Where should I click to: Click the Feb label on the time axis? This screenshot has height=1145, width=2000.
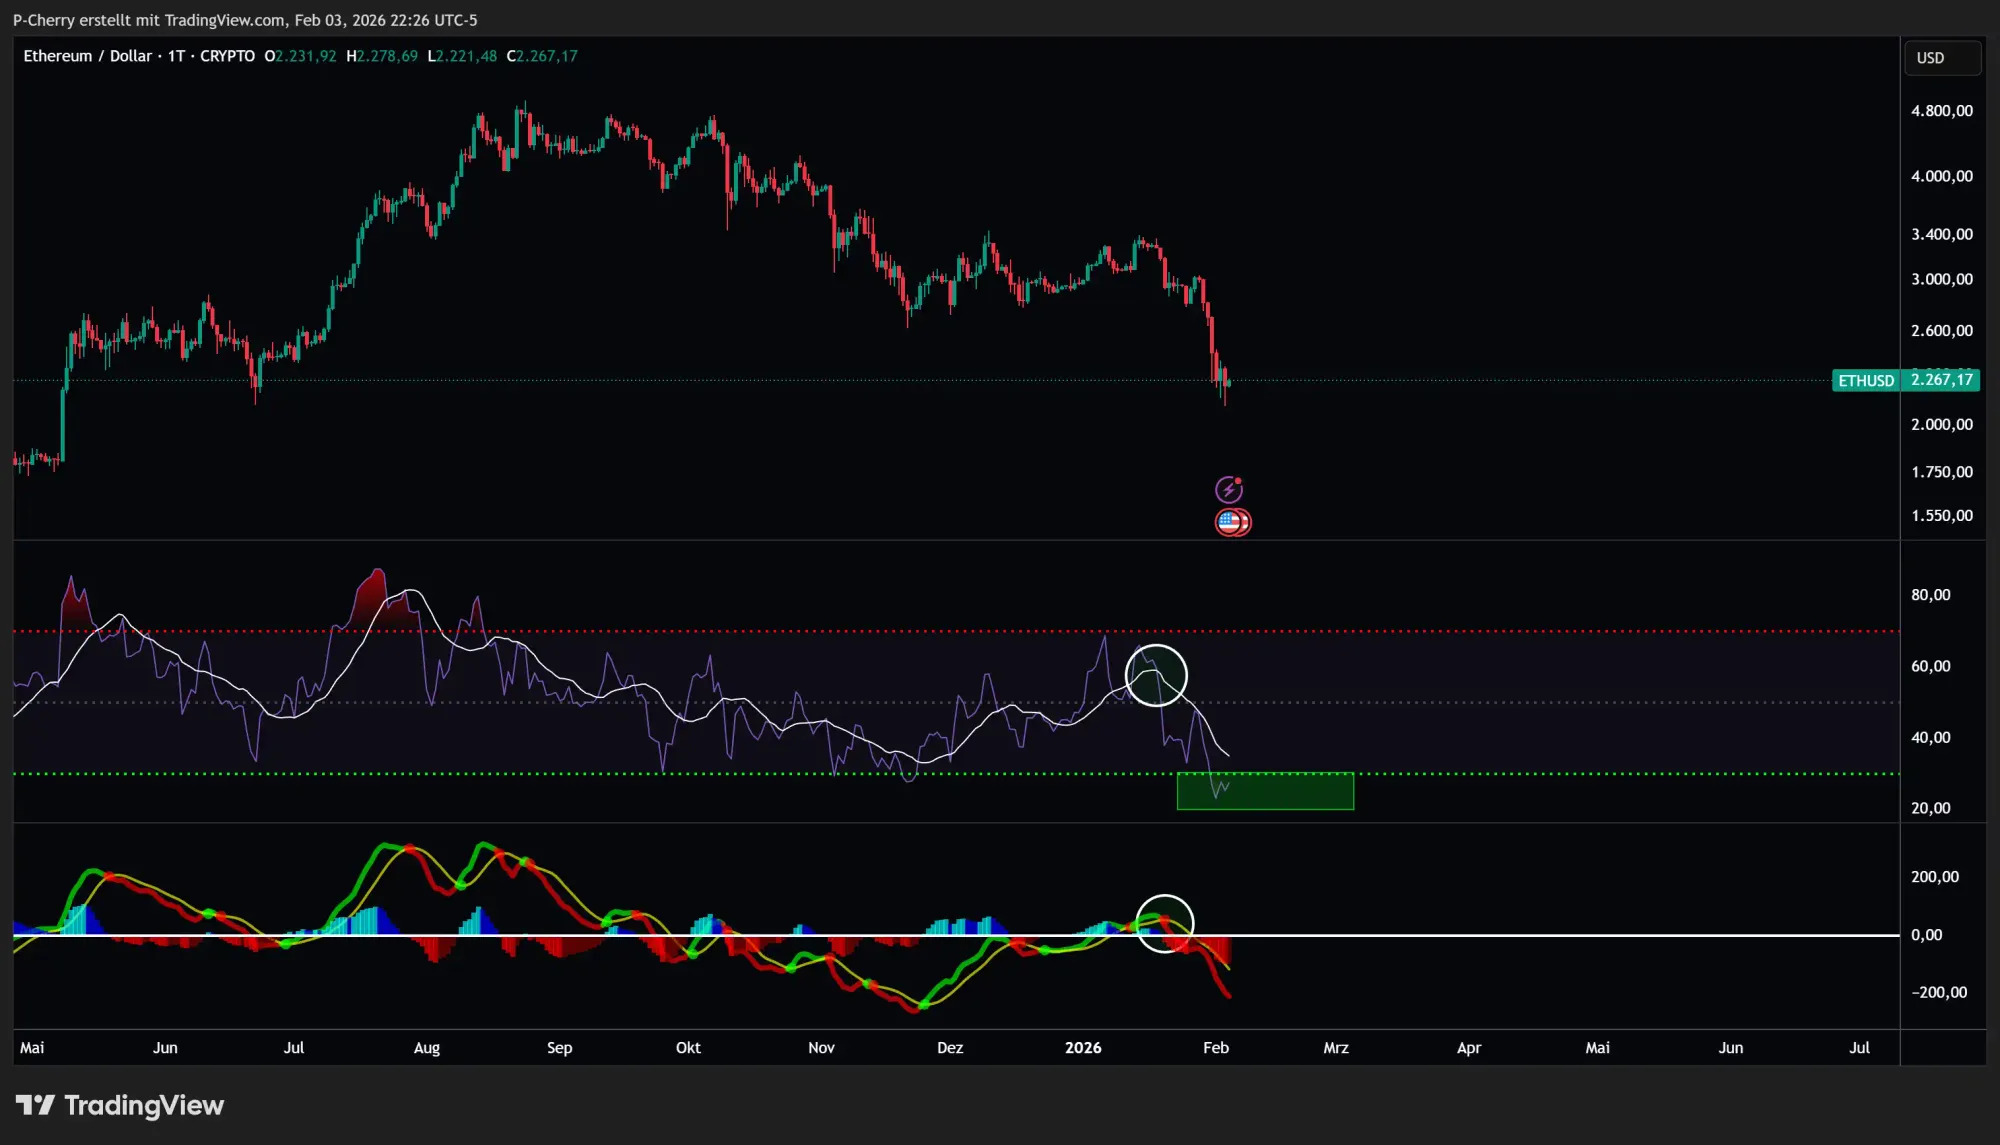(x=1216, y=1047)
